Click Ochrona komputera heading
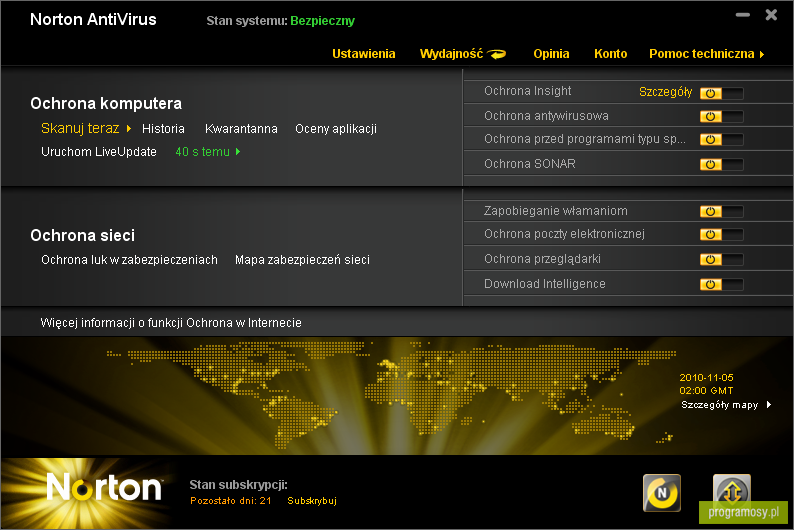This screenshot has height=530, width=794. [x=106, y=103]
